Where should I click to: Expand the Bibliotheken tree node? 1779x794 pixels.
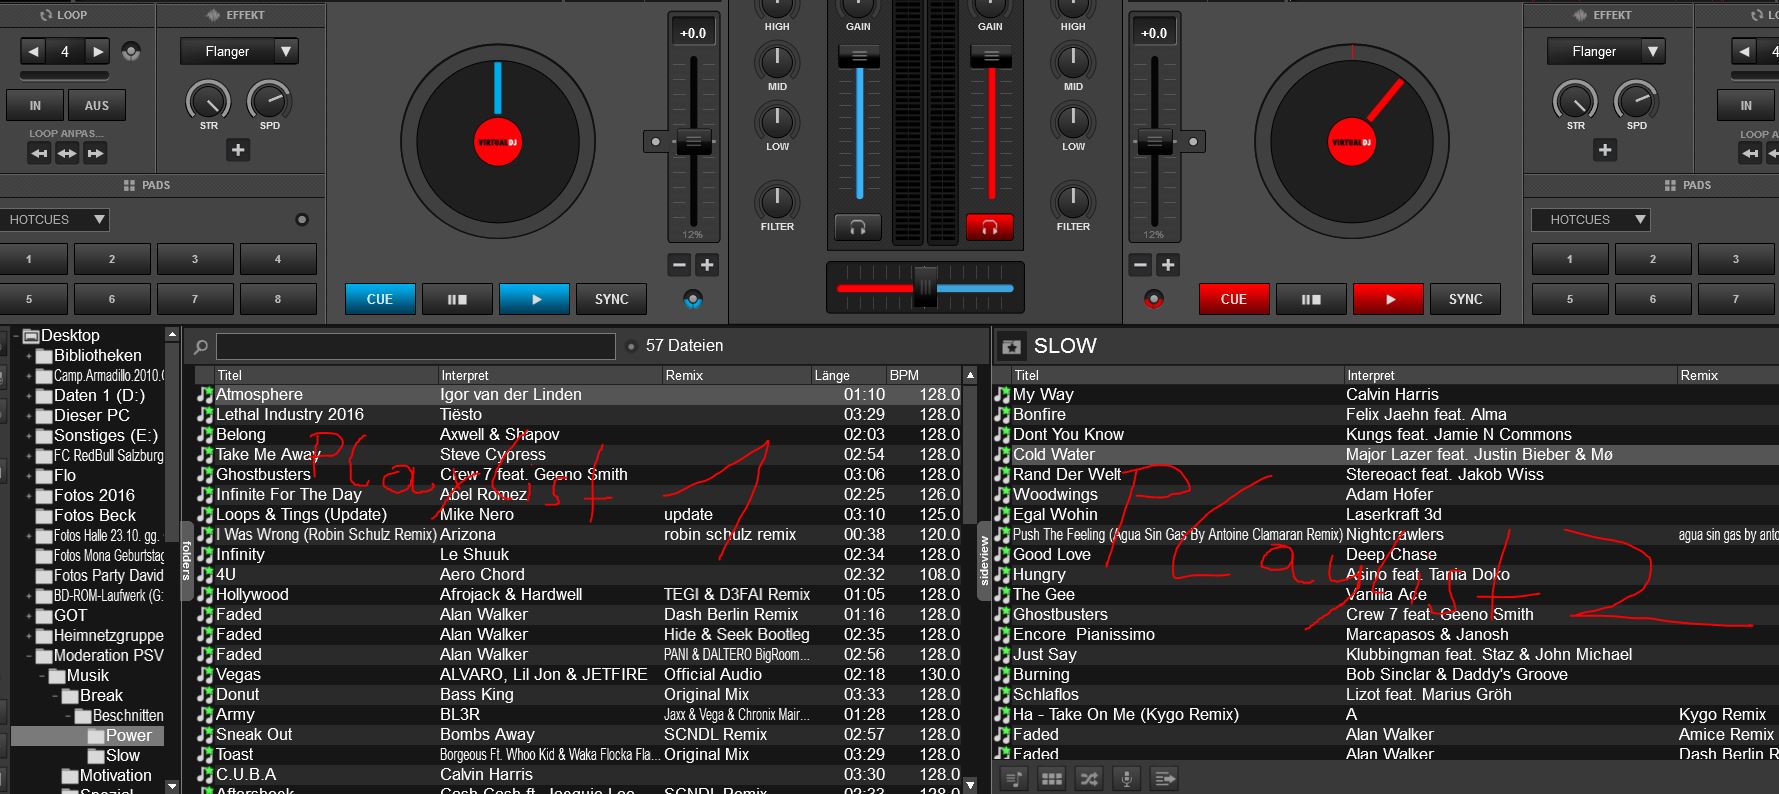29,356
